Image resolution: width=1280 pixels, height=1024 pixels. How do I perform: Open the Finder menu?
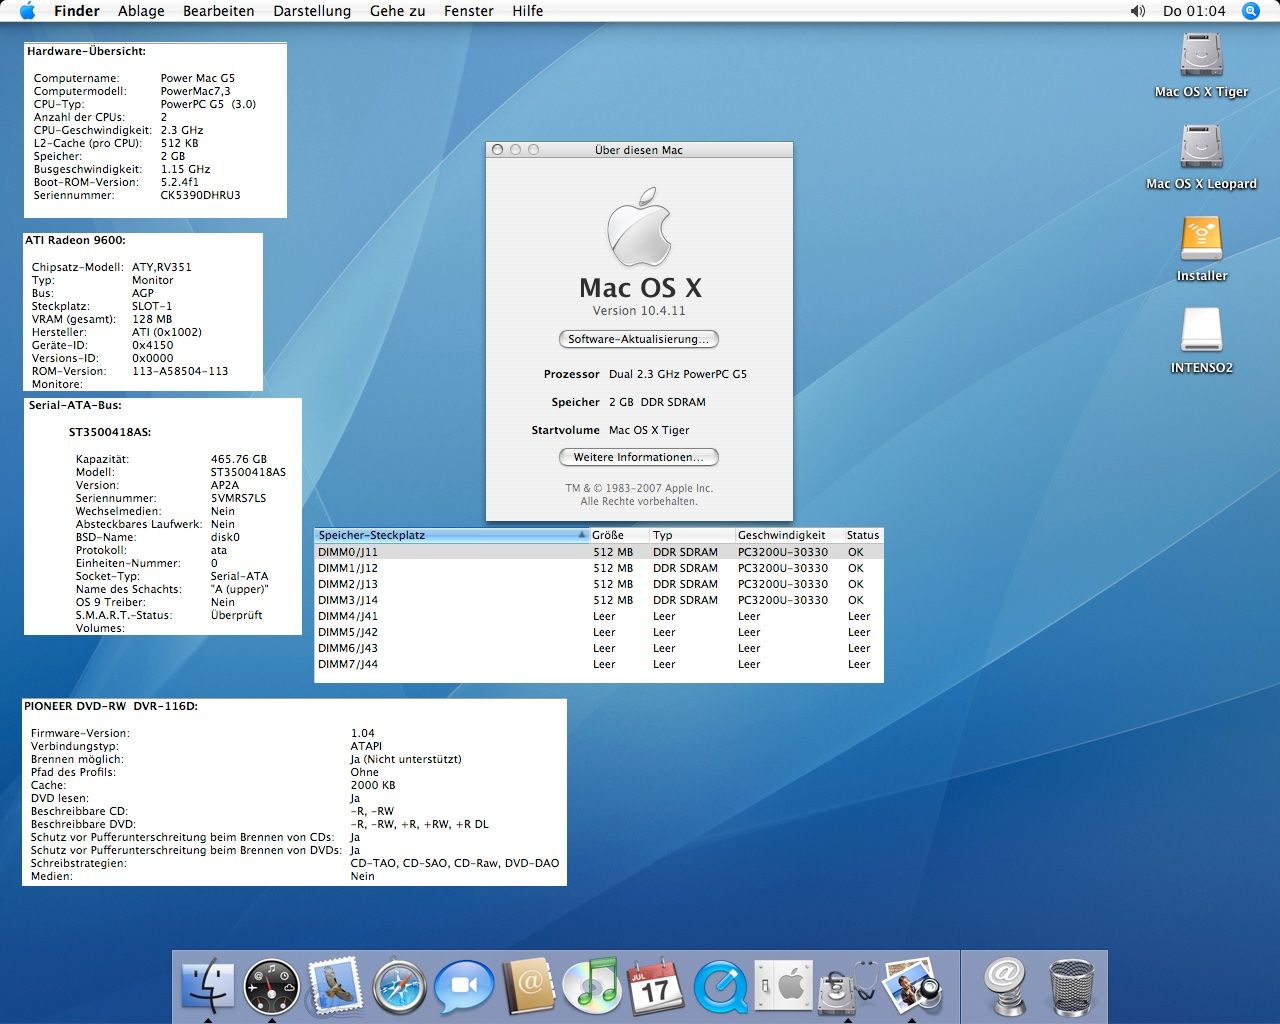[x=77, y=11]
